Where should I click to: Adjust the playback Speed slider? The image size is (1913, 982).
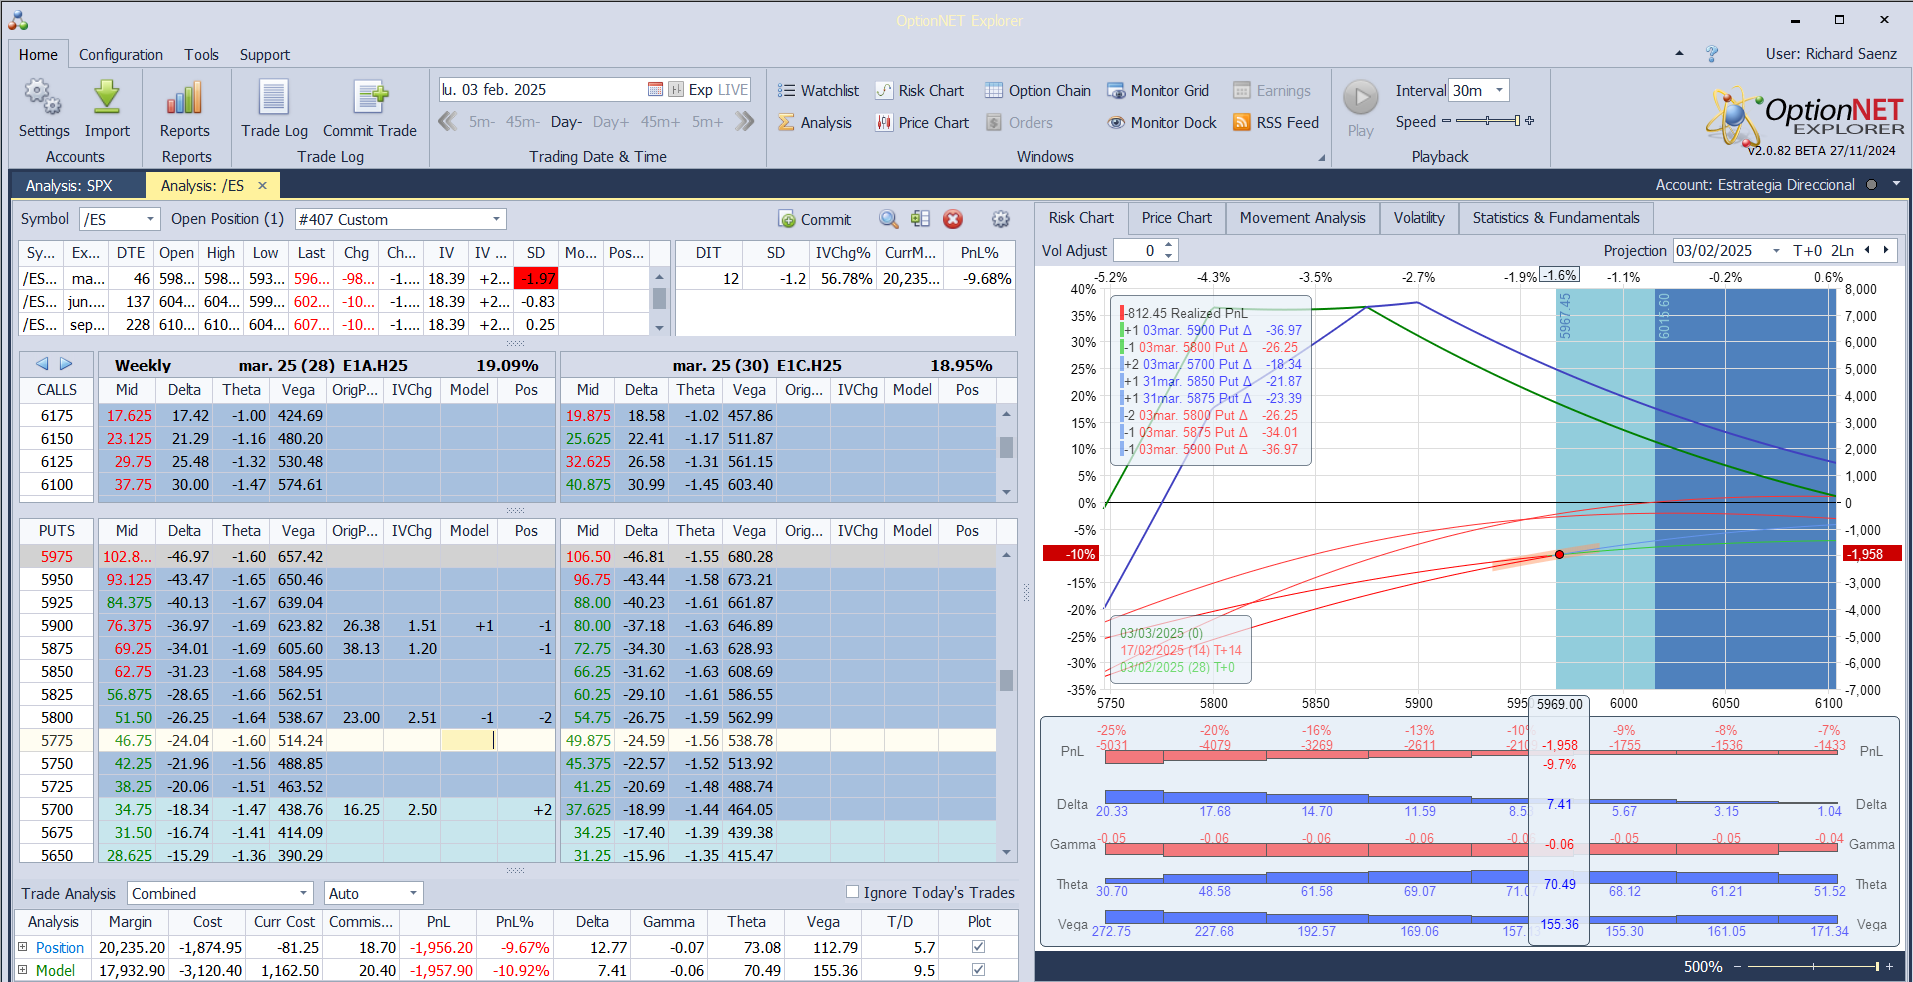1488,121
